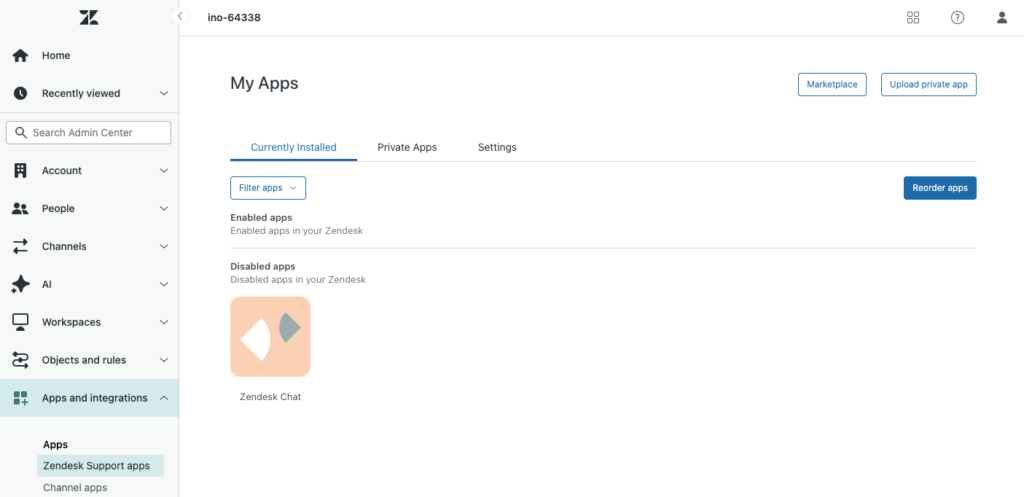Open the Filter apps dropdown
The height and width of the screenshot is (497, 1024).
268,188
